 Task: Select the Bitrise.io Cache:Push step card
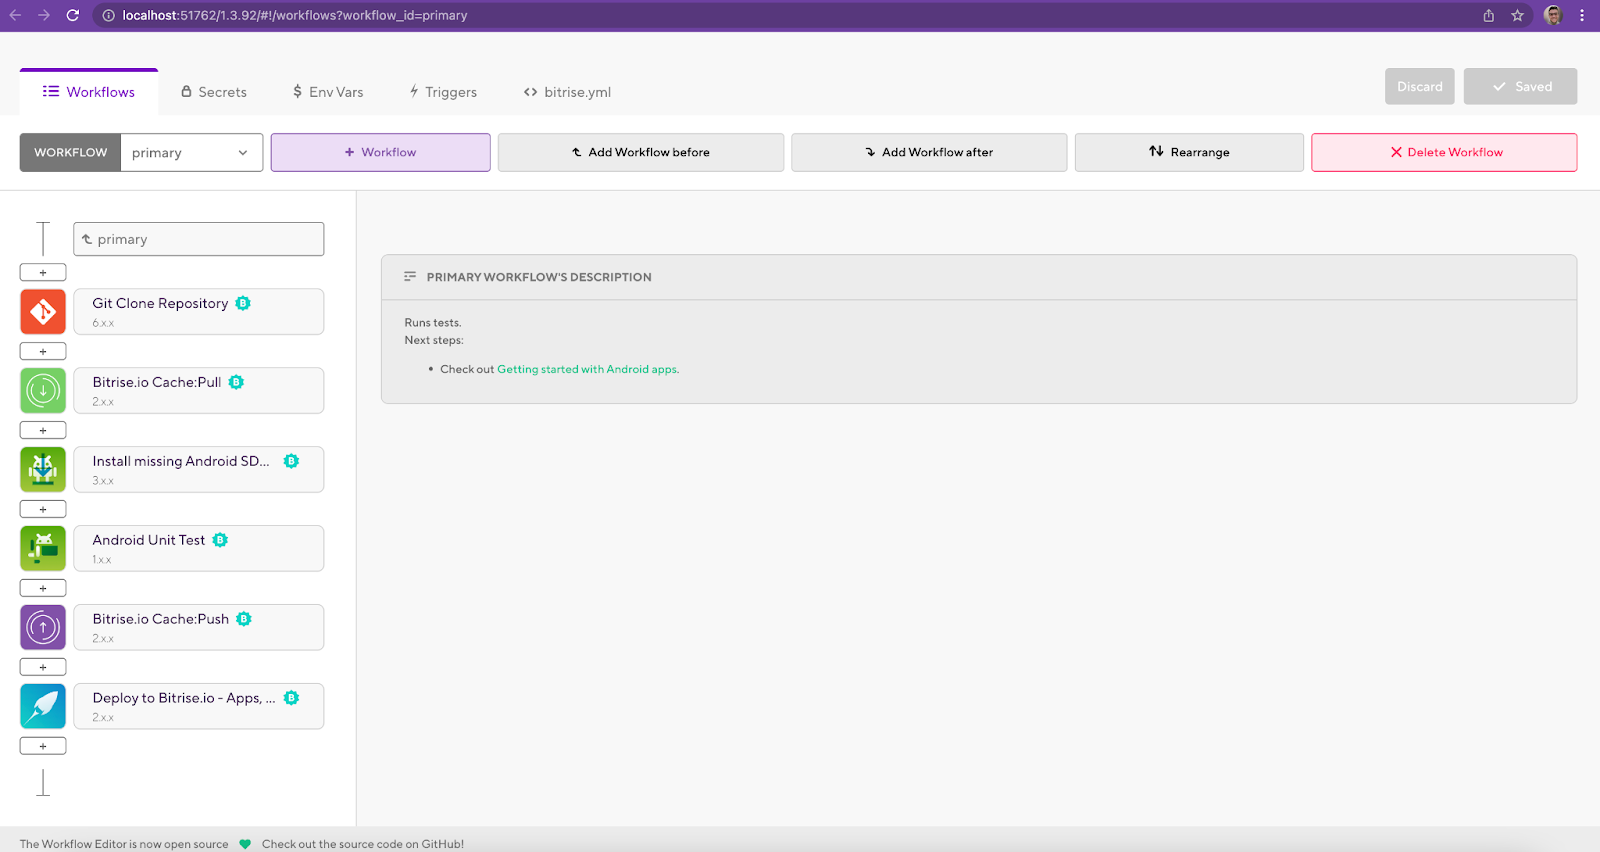(199, 628)
